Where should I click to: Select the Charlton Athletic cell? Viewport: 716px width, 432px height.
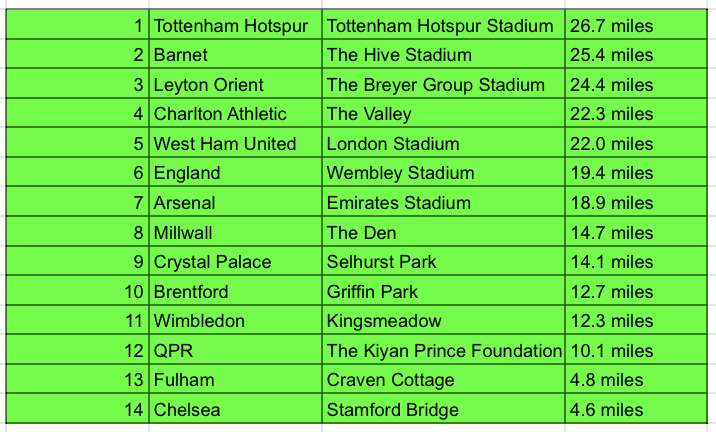point(235,113)
